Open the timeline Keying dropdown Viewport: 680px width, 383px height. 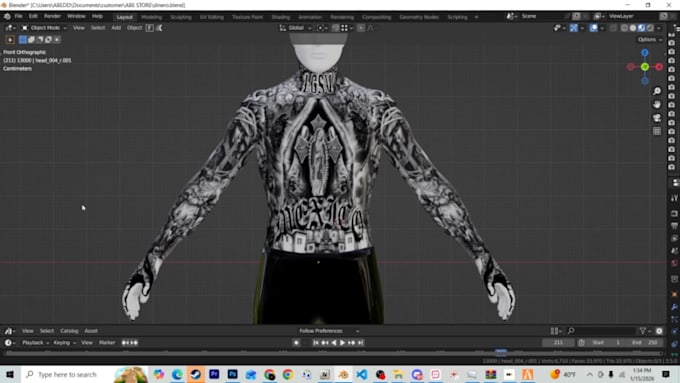click(x=64, y=343)
